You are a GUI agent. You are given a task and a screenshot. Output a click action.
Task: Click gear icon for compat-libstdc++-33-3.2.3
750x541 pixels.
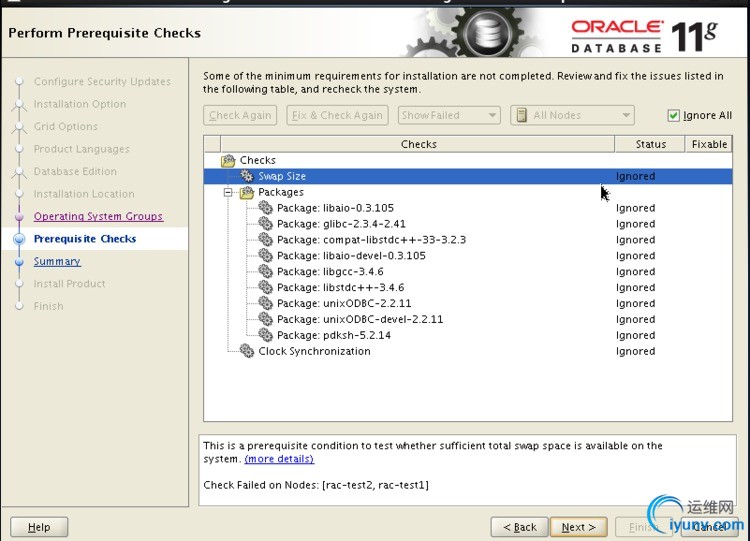coord(265,239)
